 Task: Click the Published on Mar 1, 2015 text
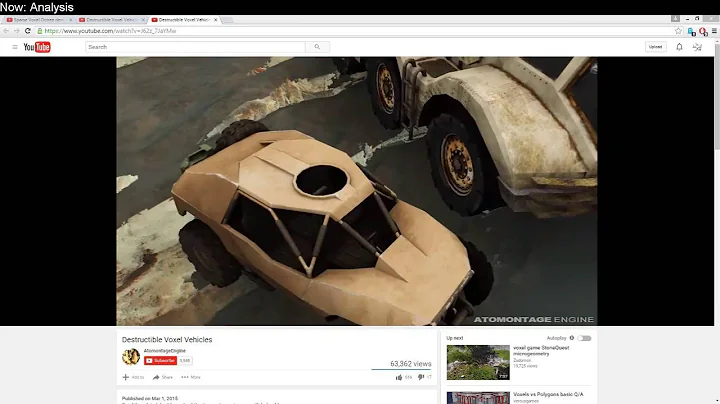tap(150, 398)
